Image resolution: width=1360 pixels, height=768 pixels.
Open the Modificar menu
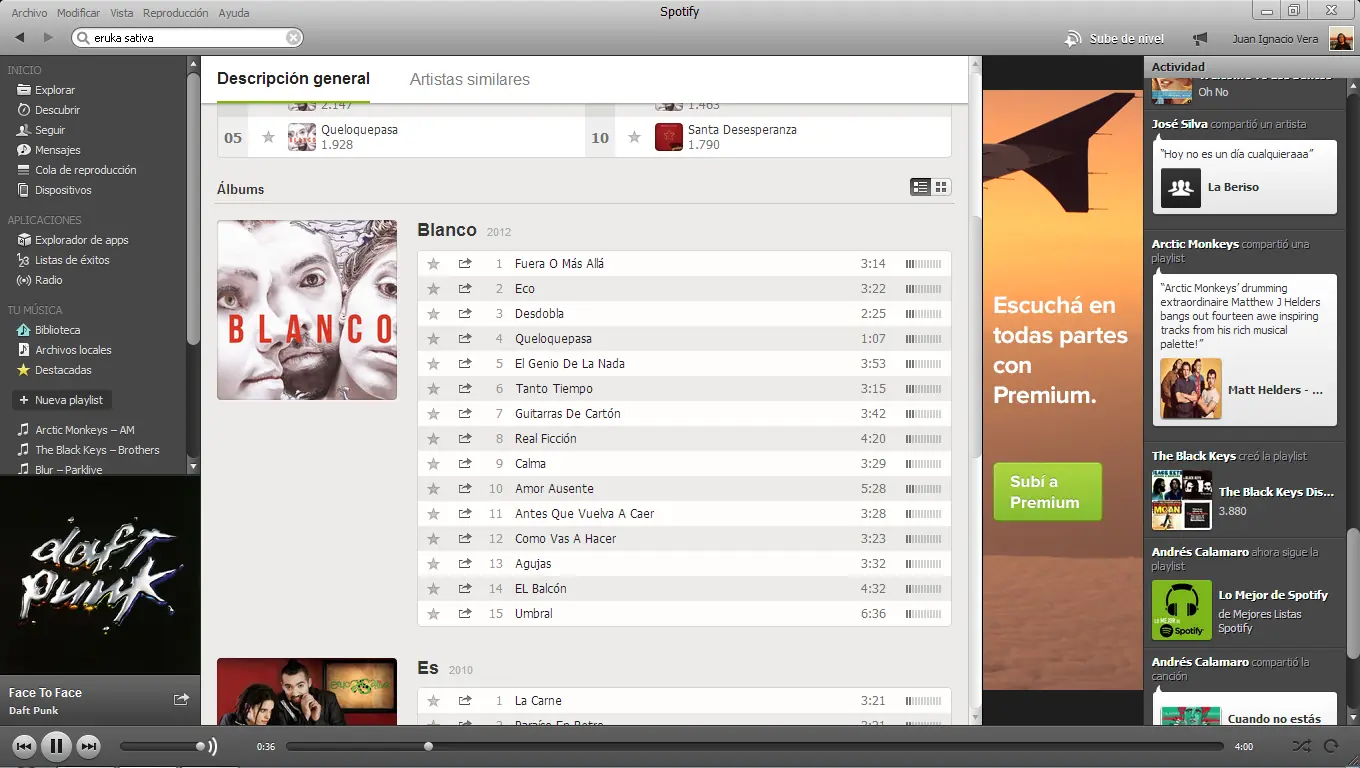point(78,13)
